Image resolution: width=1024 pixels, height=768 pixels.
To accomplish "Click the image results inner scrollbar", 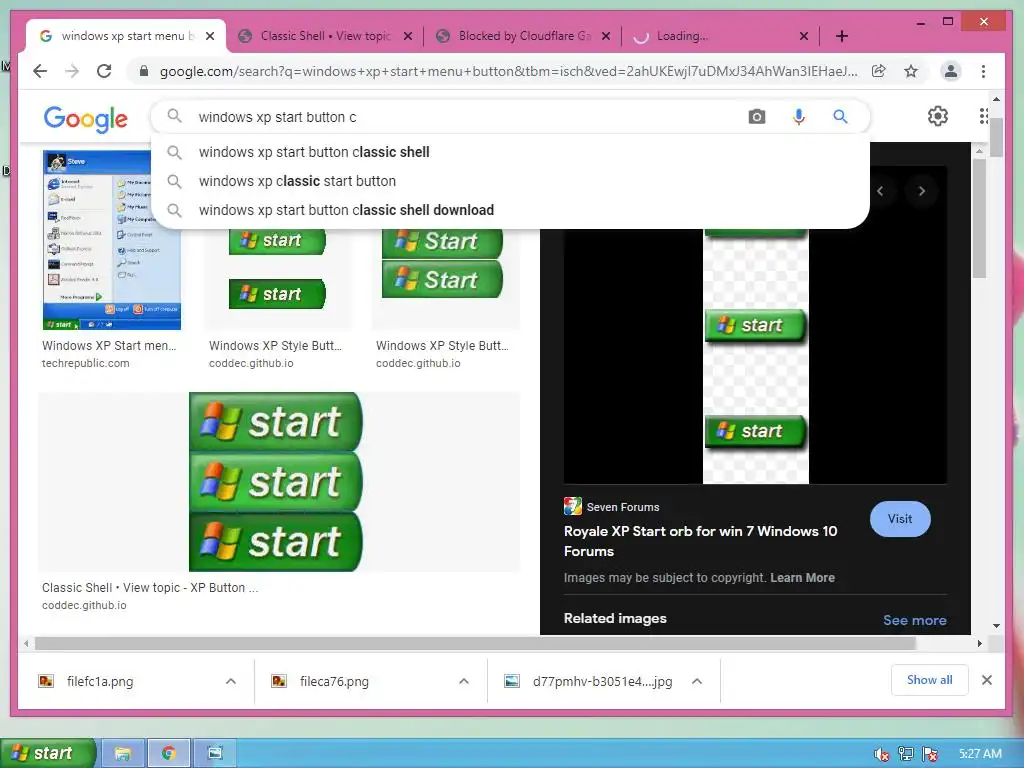I will click(978, 218).
